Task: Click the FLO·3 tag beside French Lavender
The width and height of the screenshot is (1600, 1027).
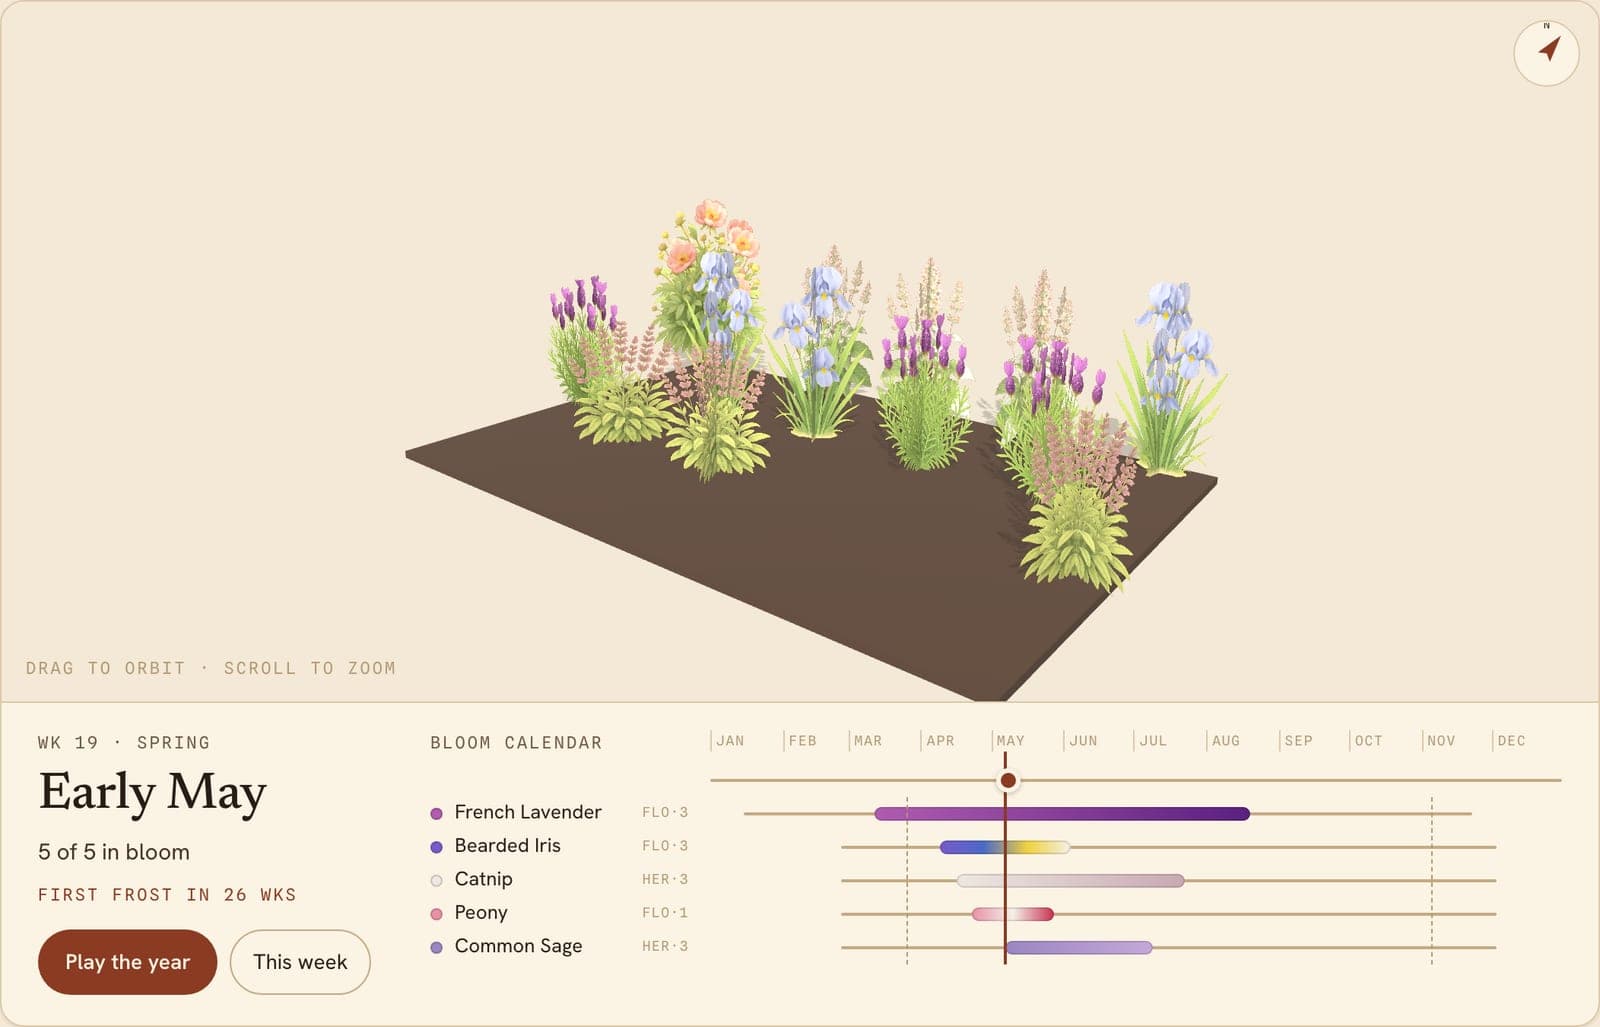Action: click(665, 812)
